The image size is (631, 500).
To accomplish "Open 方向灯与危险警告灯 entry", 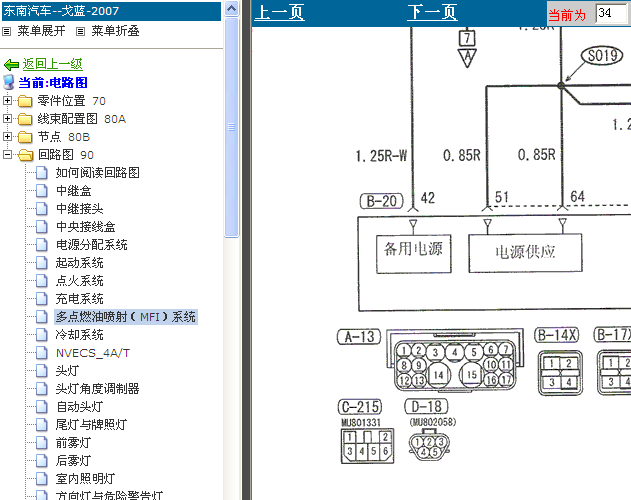I will (x=109, y=495).
